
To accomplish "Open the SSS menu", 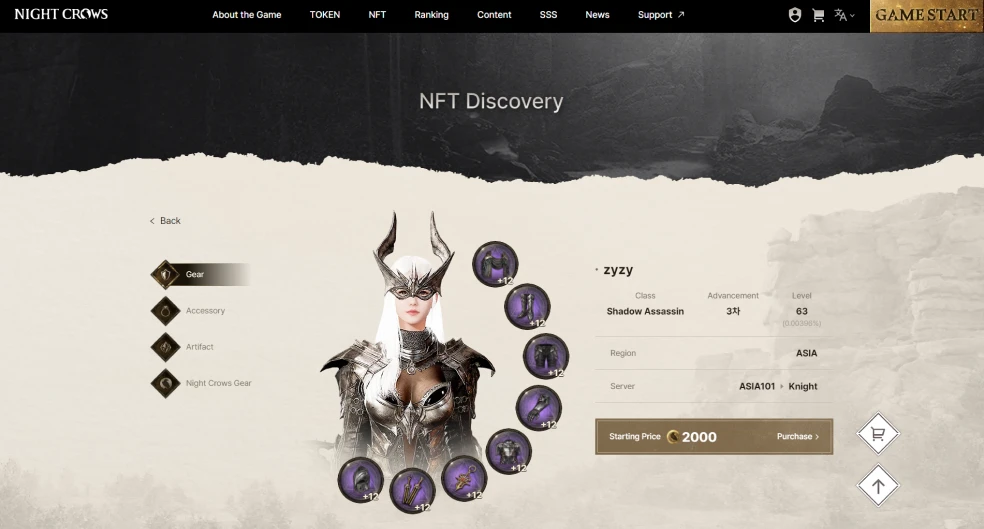I will [548, 15].
